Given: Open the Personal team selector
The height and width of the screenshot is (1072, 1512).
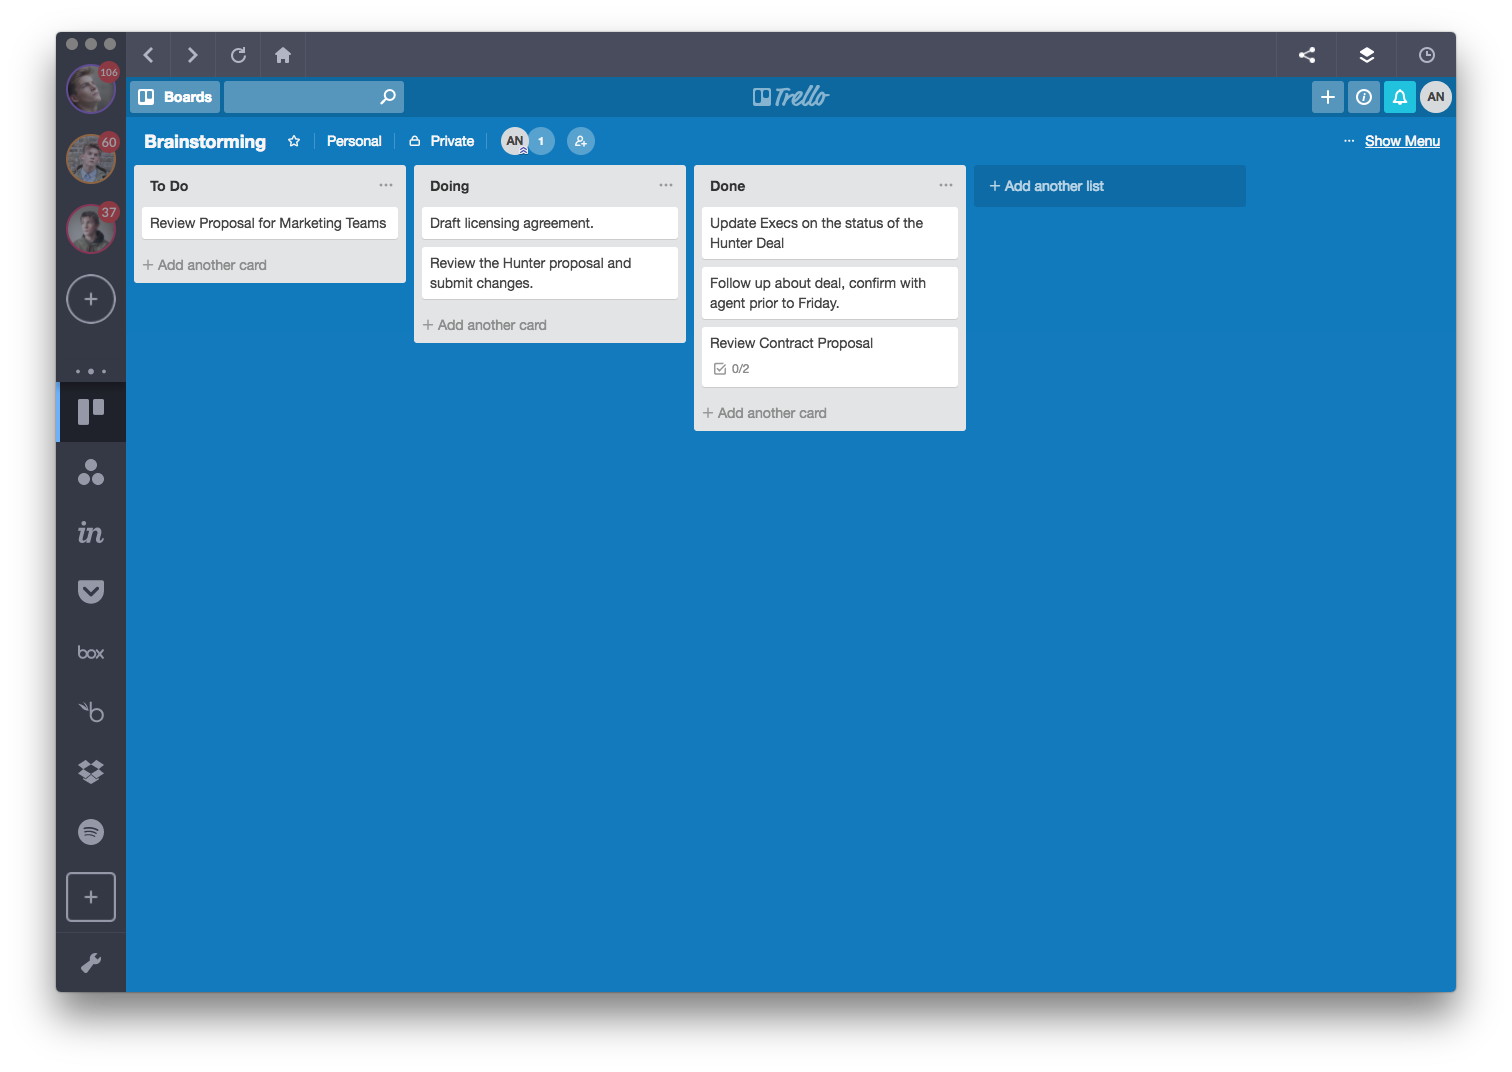Looking at the screenshot, I should (354, 141).
